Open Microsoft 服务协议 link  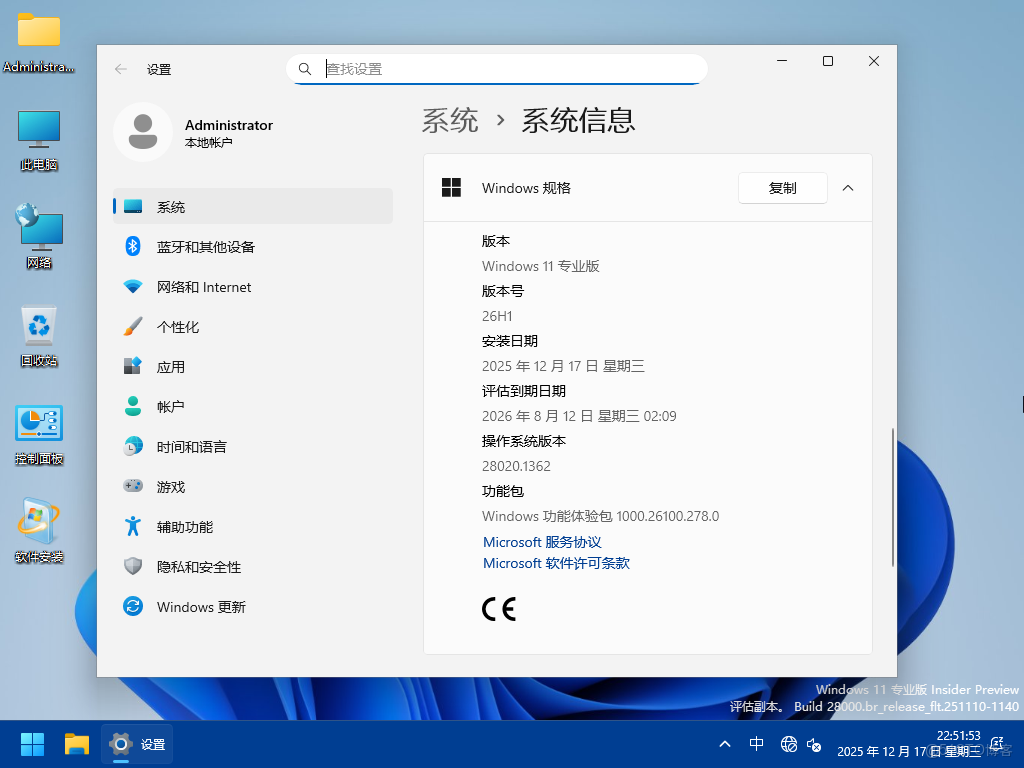point(542,542)
